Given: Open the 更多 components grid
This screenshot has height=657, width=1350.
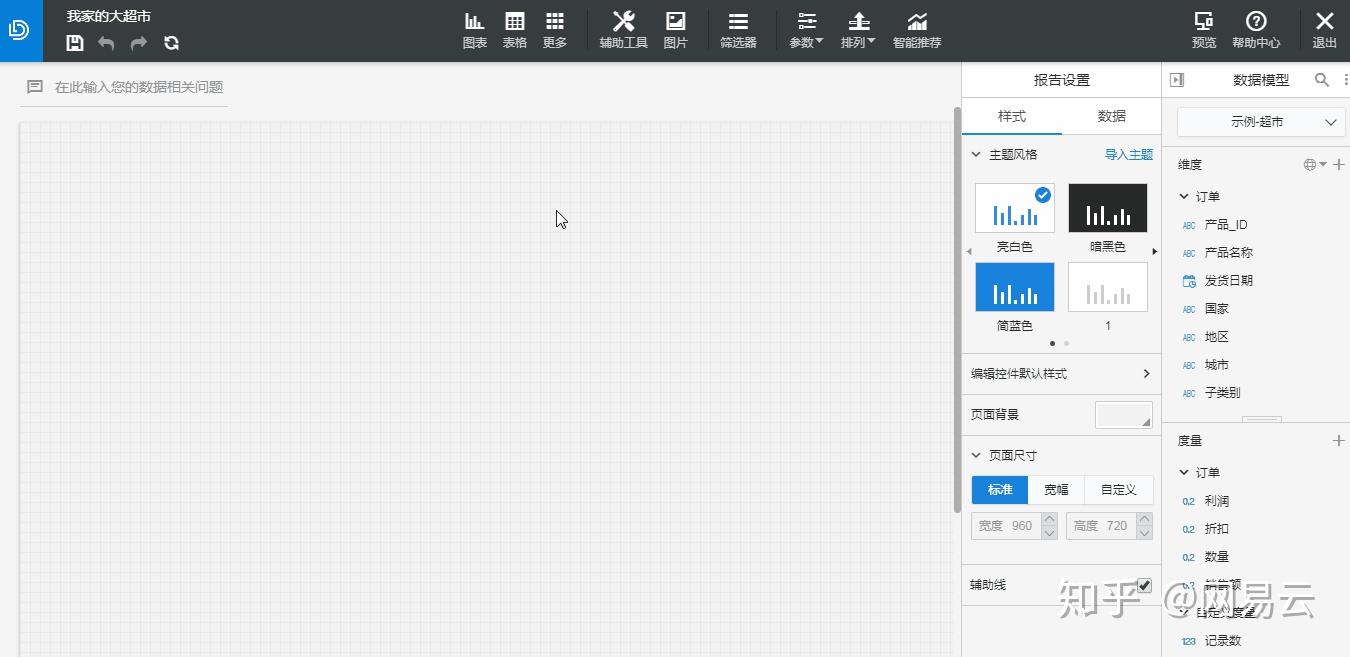Looking at the screenshot, I should [555, 30].
